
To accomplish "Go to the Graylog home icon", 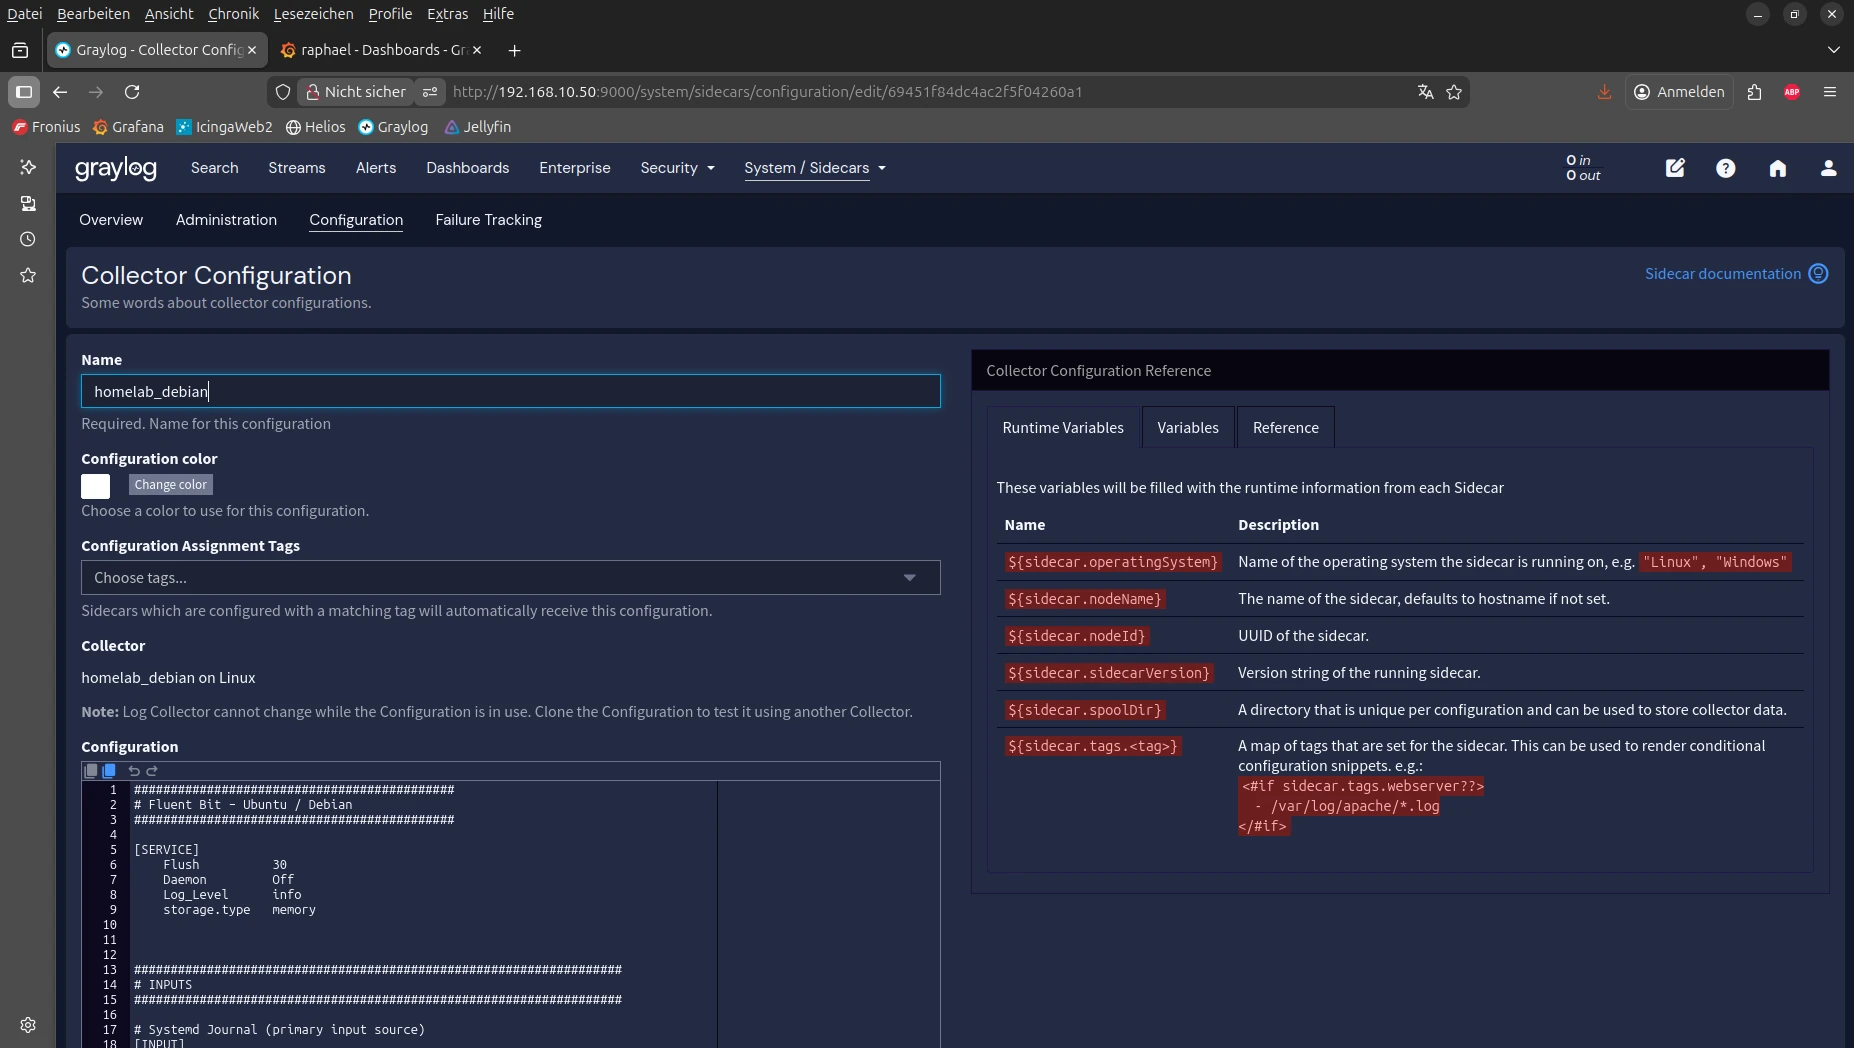I will pyautogui.click(x=1777, y=168).
